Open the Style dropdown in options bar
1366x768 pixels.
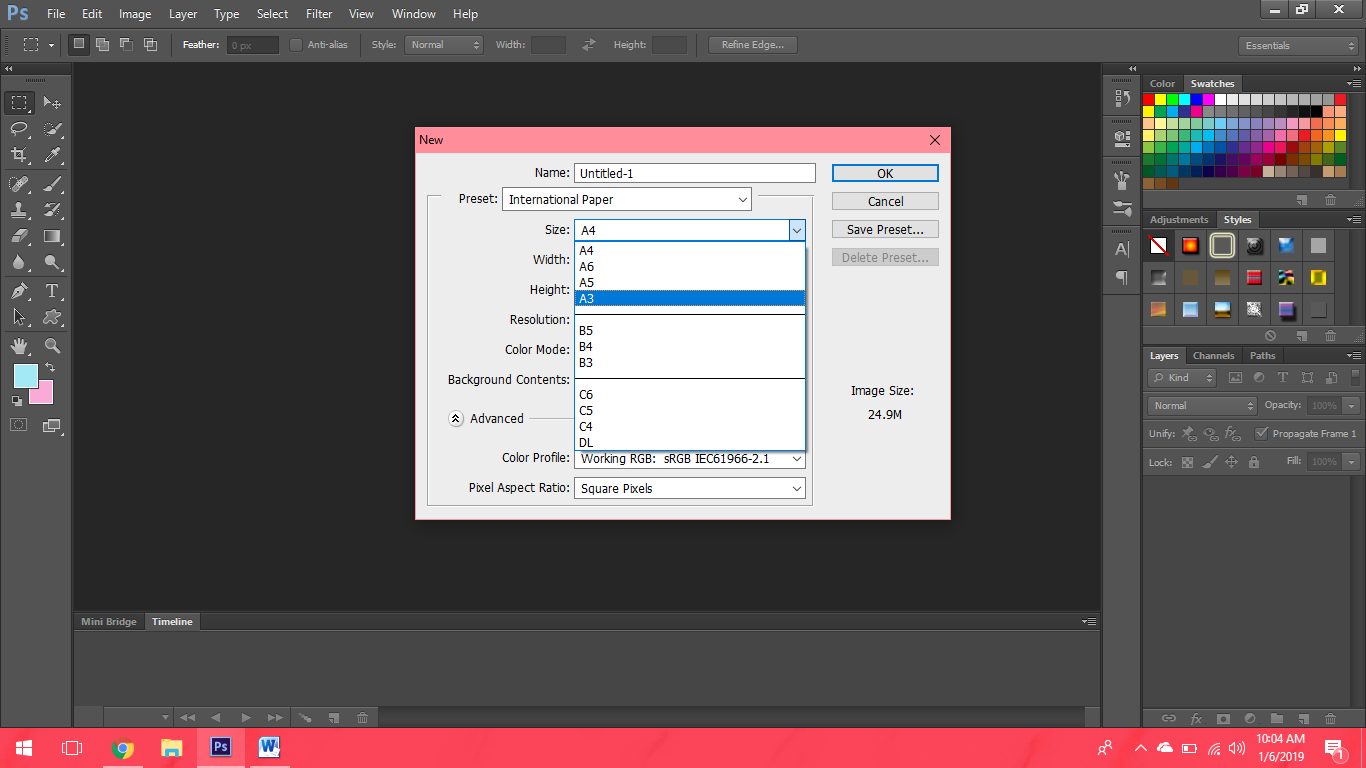tap(444, 45)
